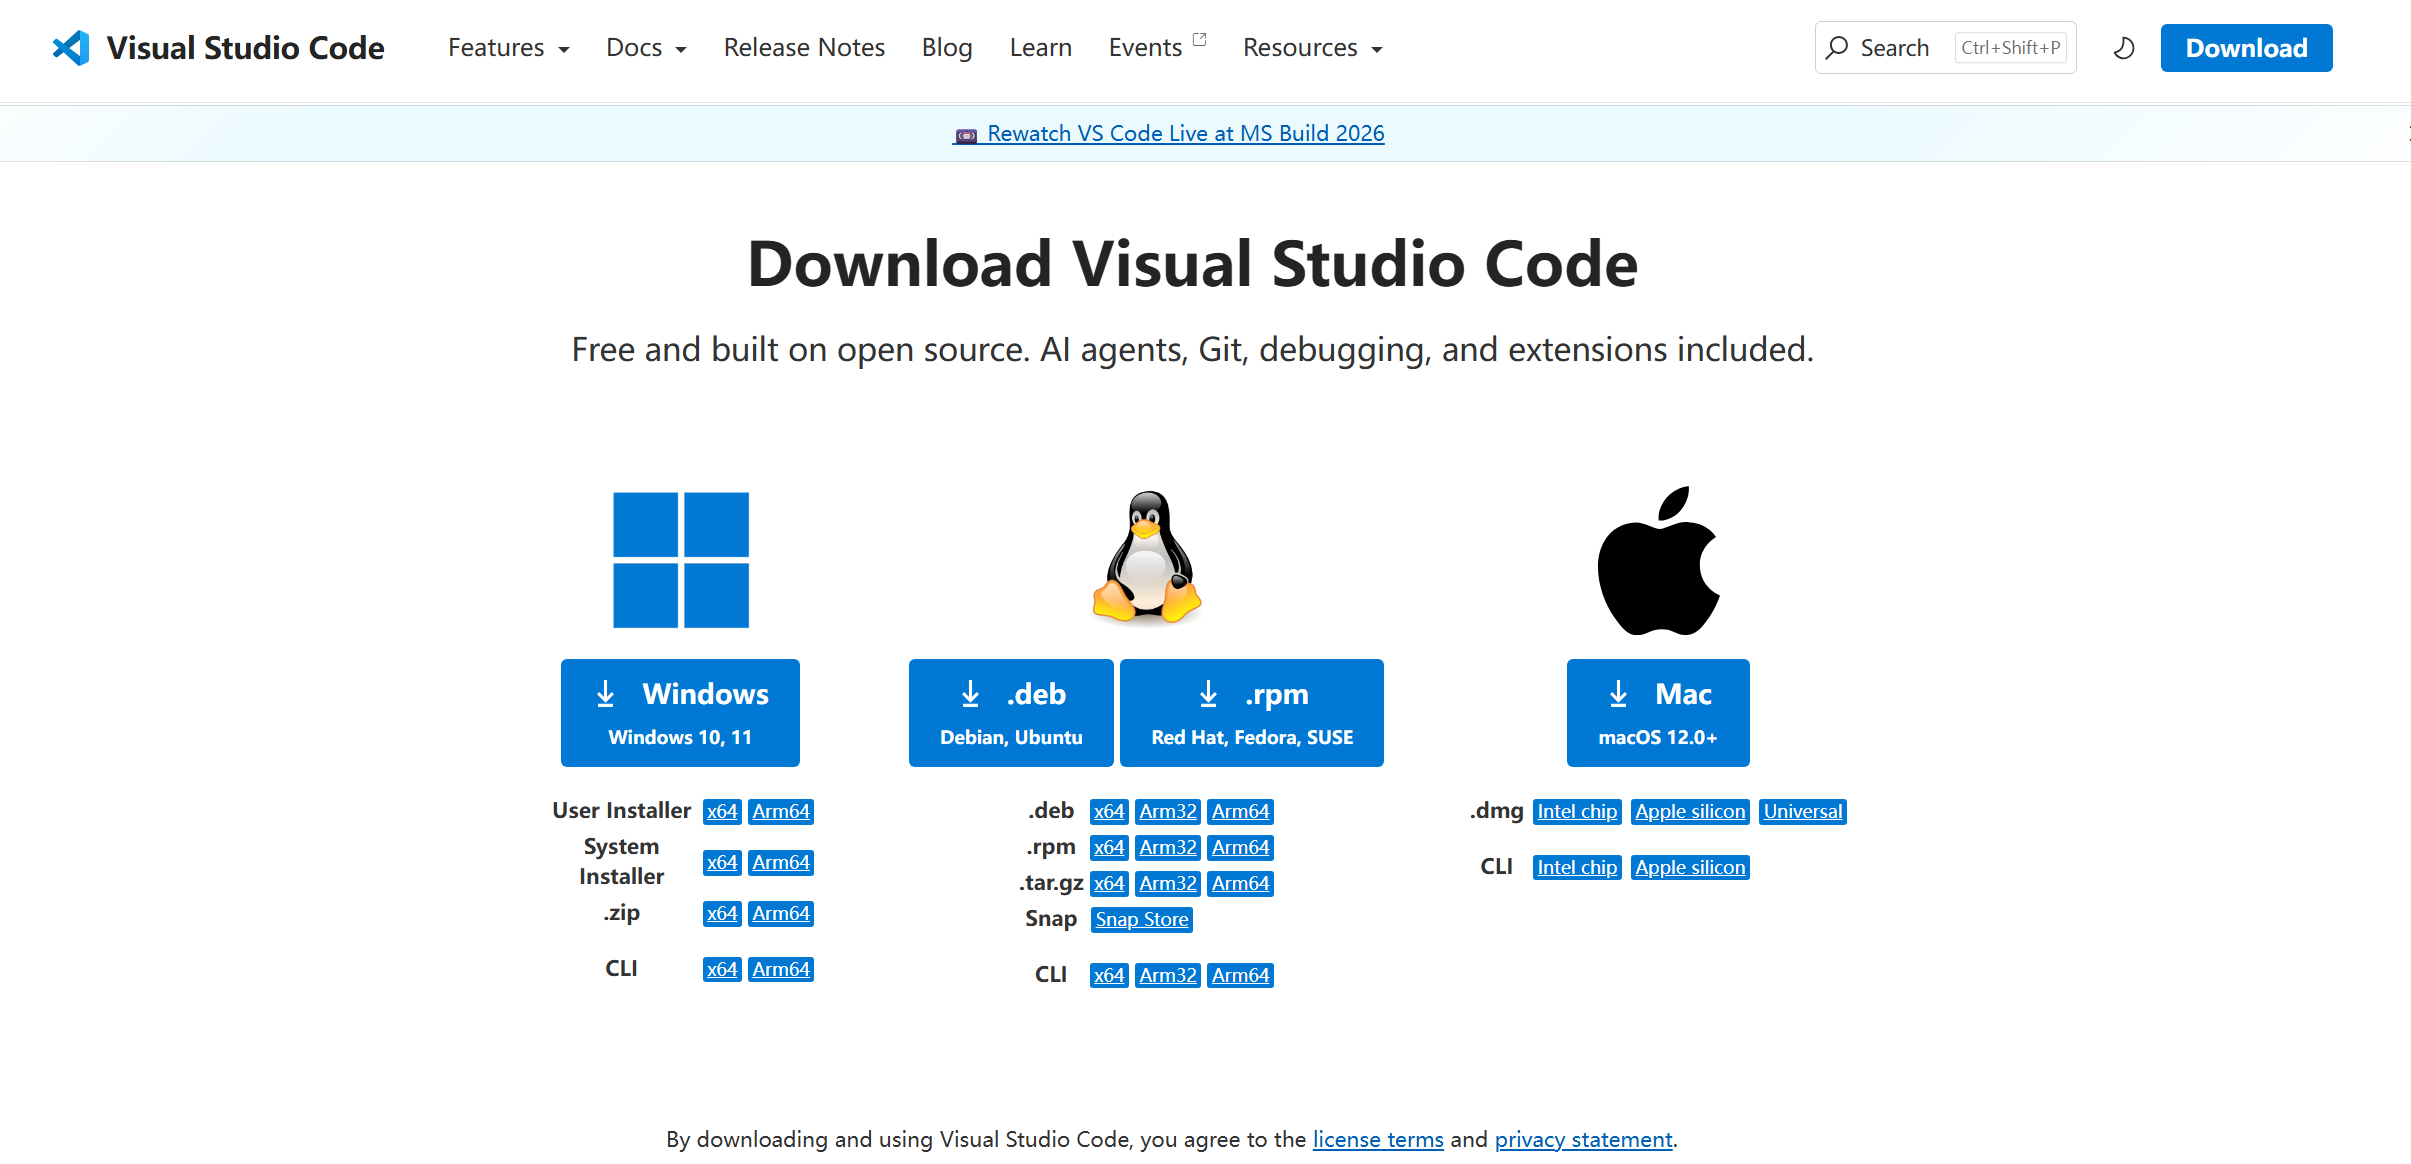Open the Events menu item
The width and height of the screenshot is (2411, 1164).
[x=1145, y=48]
